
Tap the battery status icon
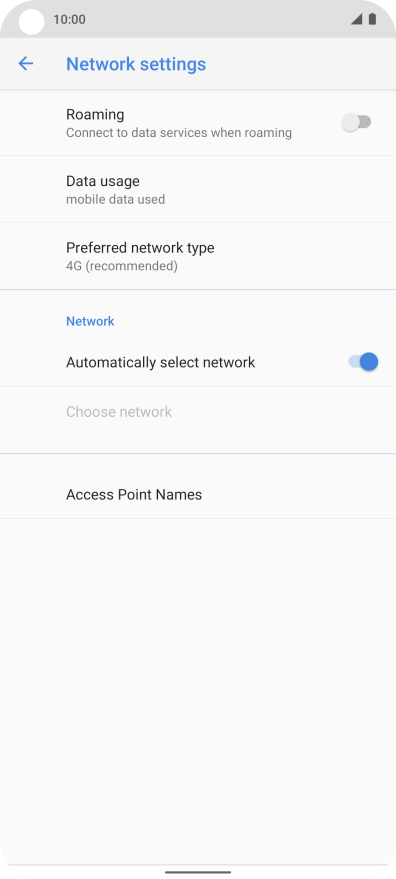pos(372,19)
